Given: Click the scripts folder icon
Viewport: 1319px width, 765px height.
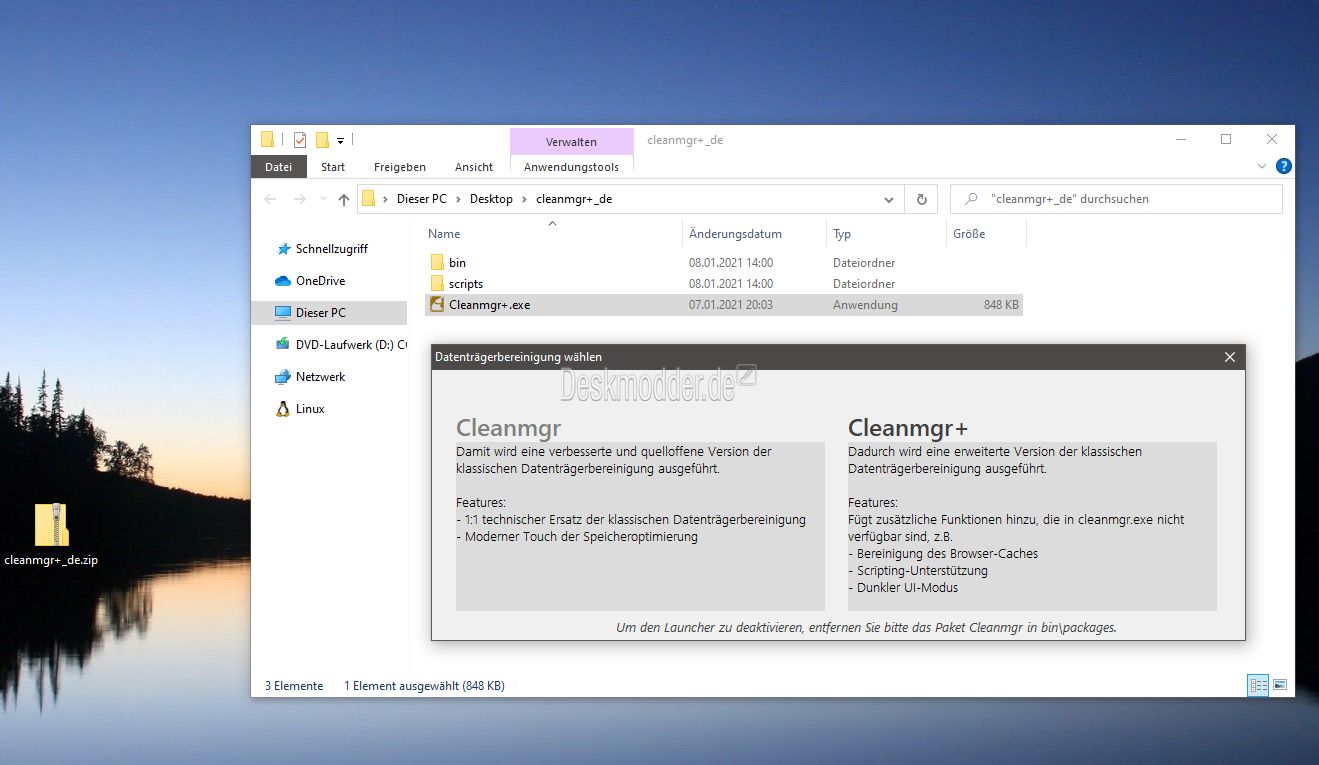Looking at the screenshot, I should point(436,284).
